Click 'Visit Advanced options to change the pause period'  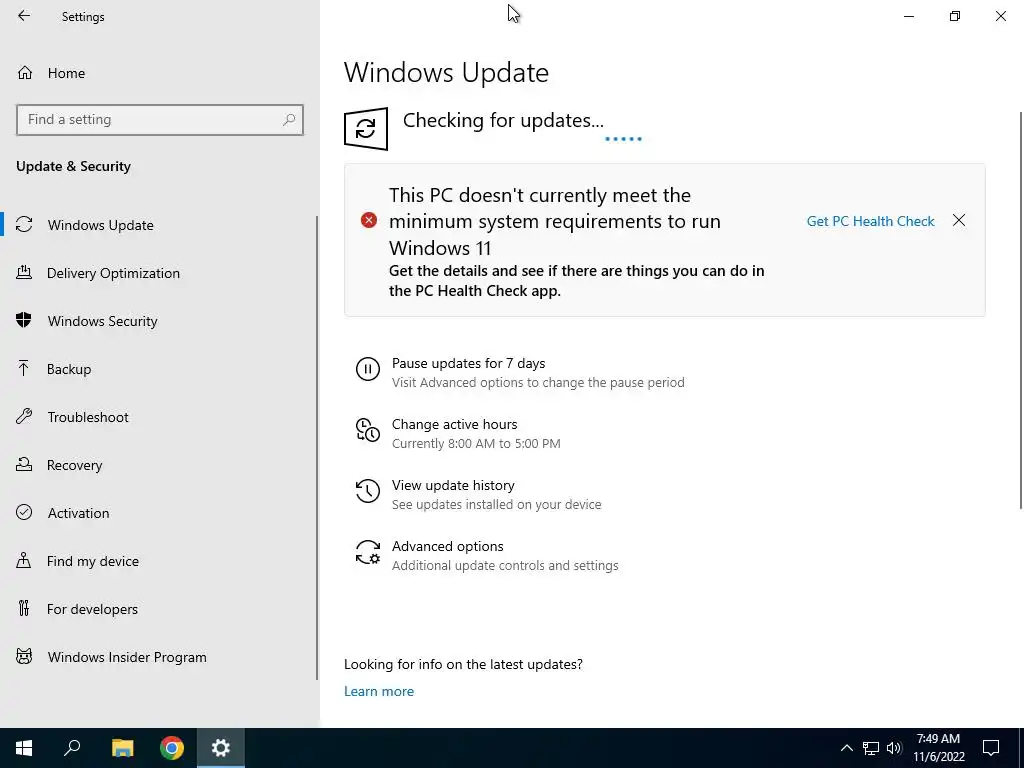pos(538,383)
